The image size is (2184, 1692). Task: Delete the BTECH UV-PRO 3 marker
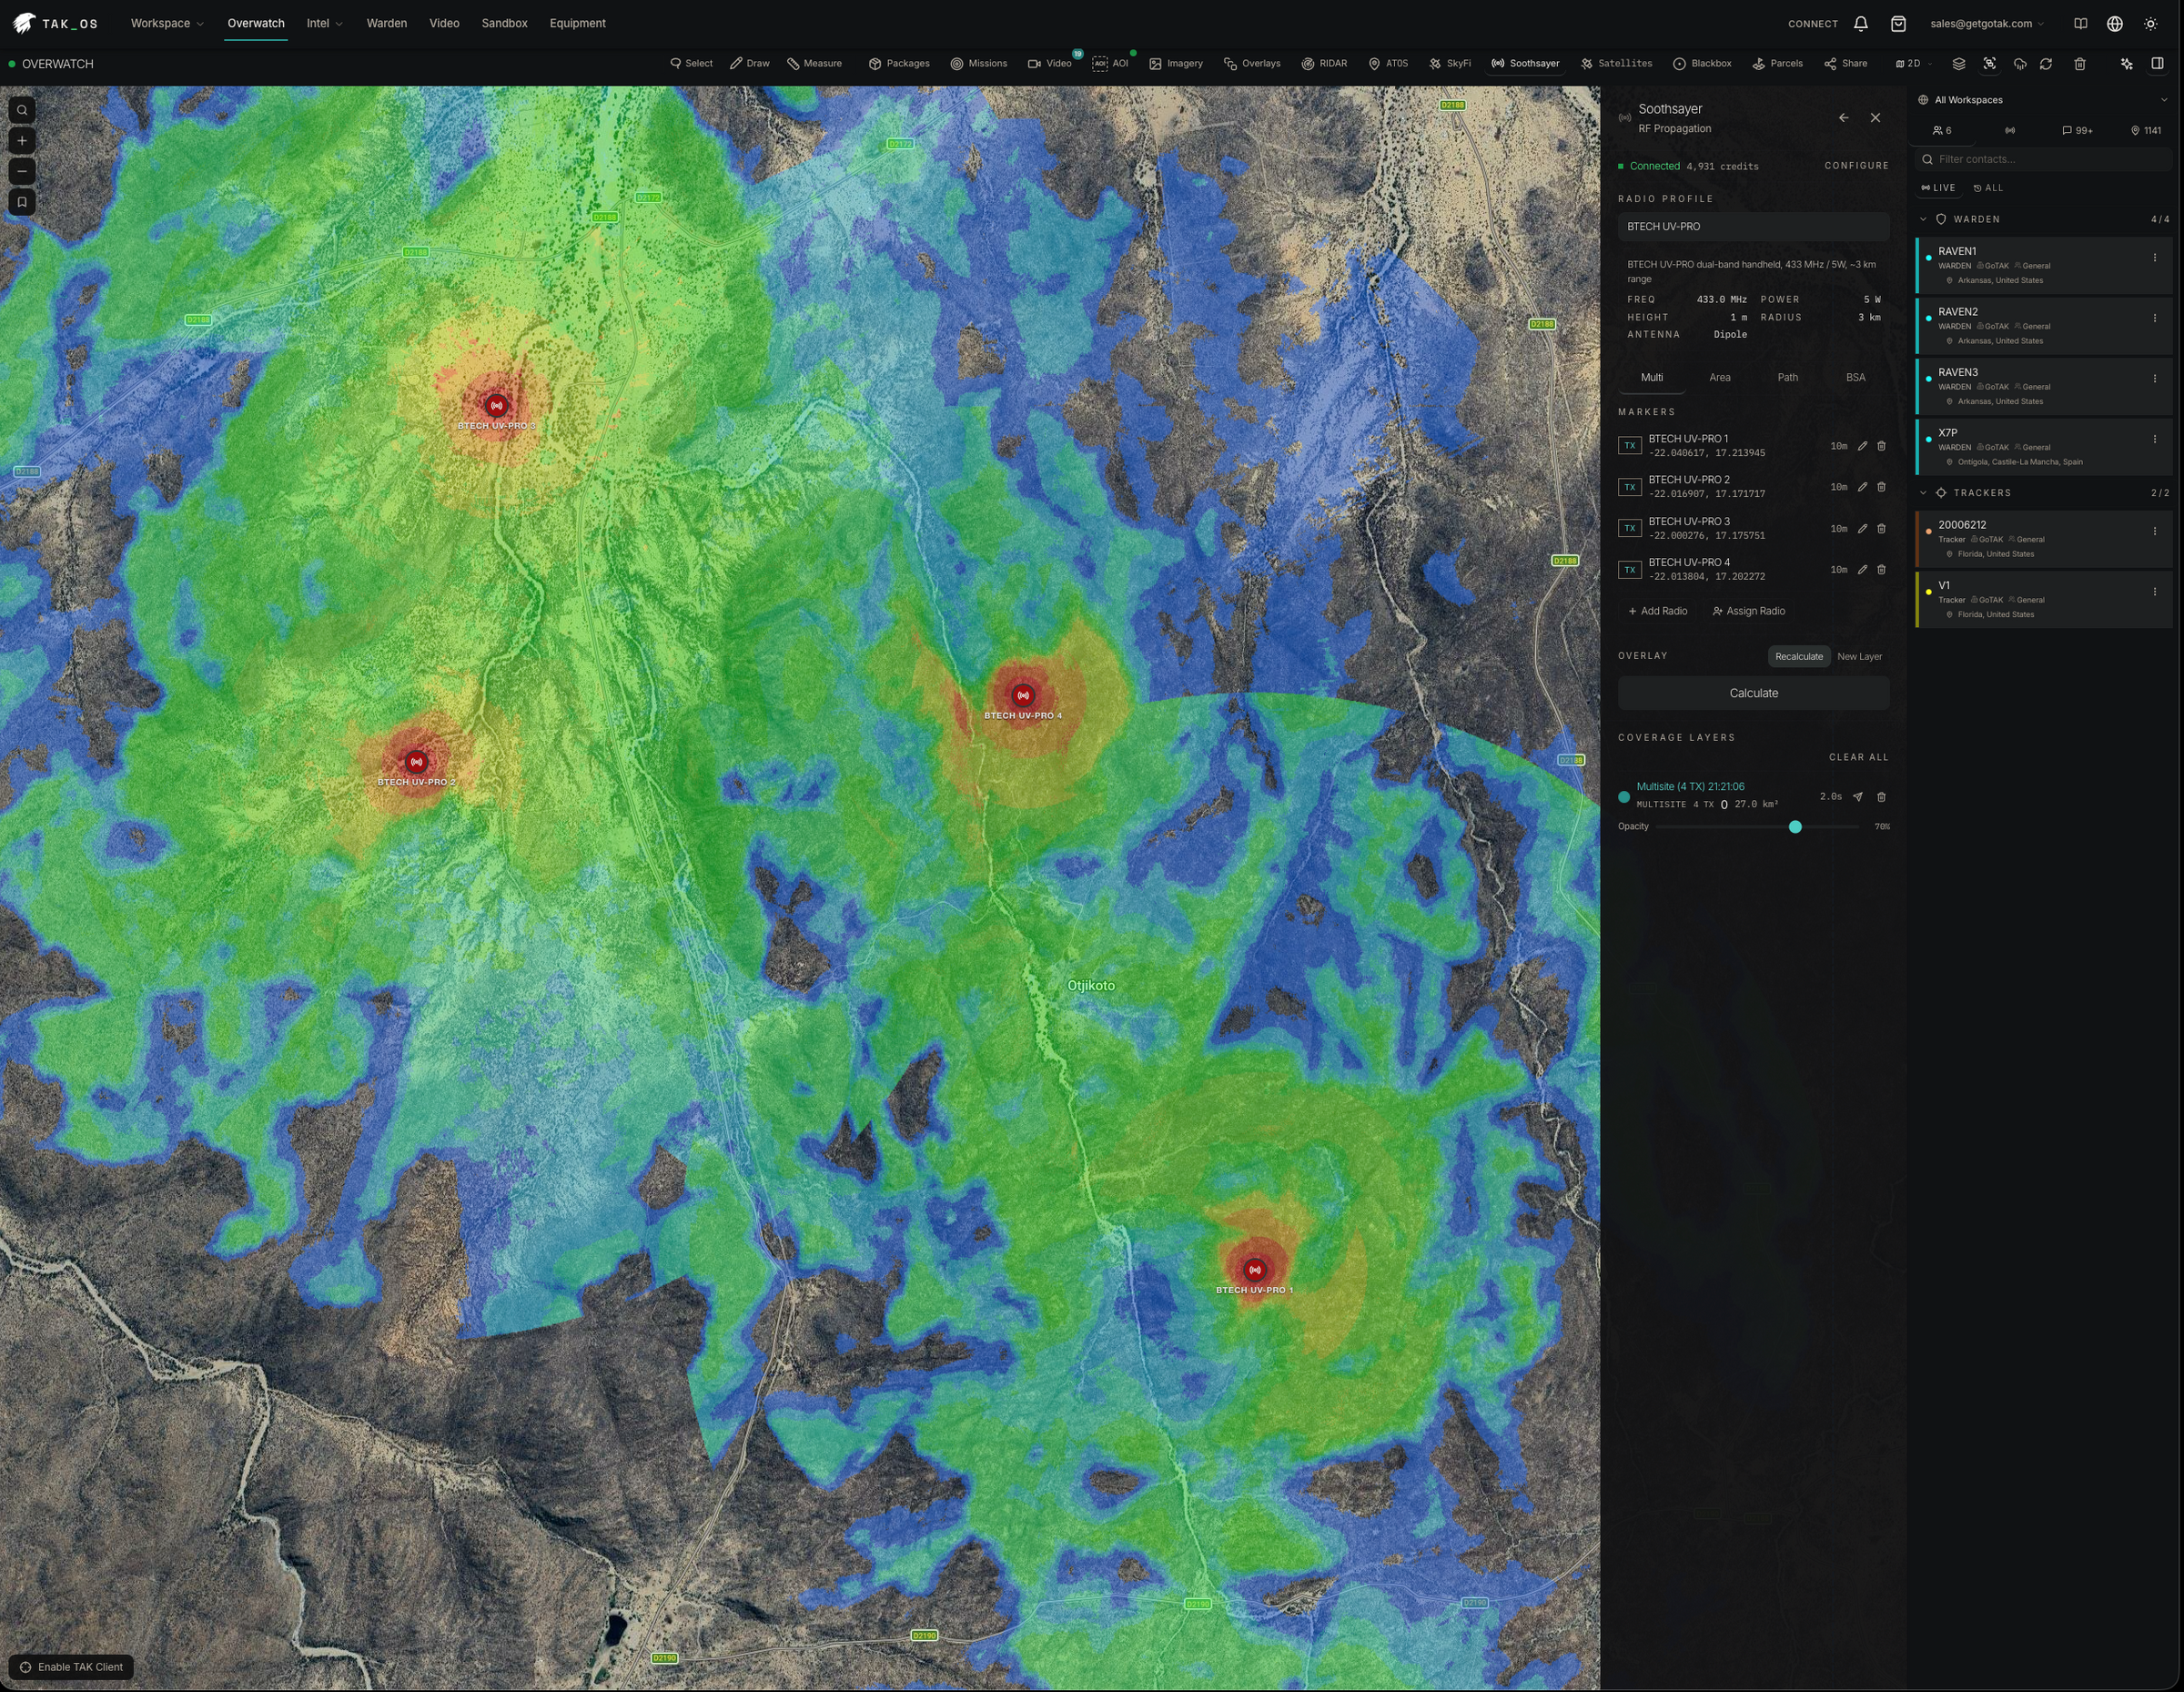[1881, 528]
